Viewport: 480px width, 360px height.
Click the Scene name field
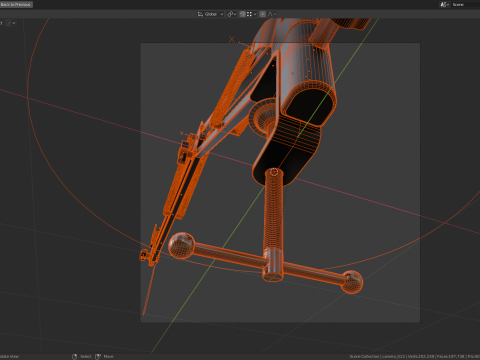tap(465, 4)
